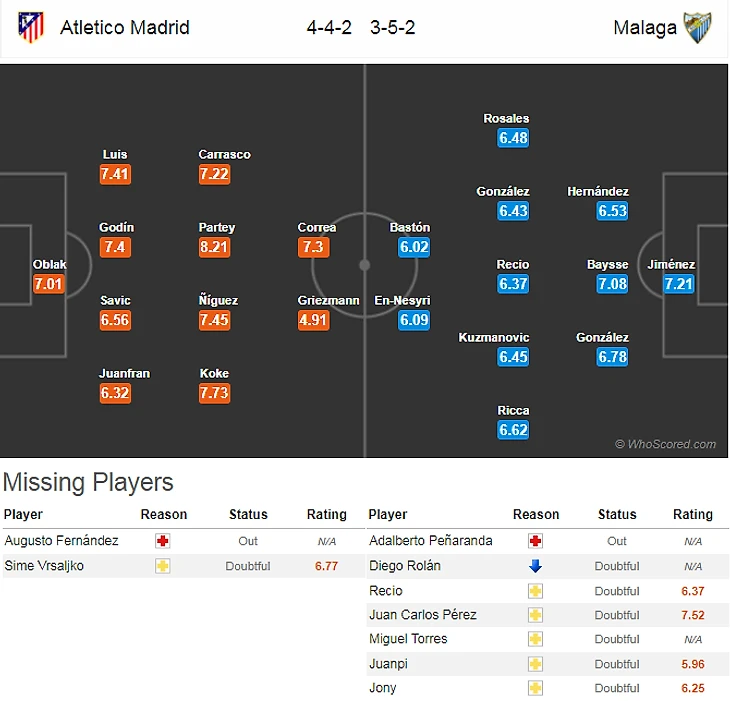Screen dimensions: 730x701
Task: Click Jiménez's 7.21 goalkeeper rating badge
Action: tap(678, 284)
